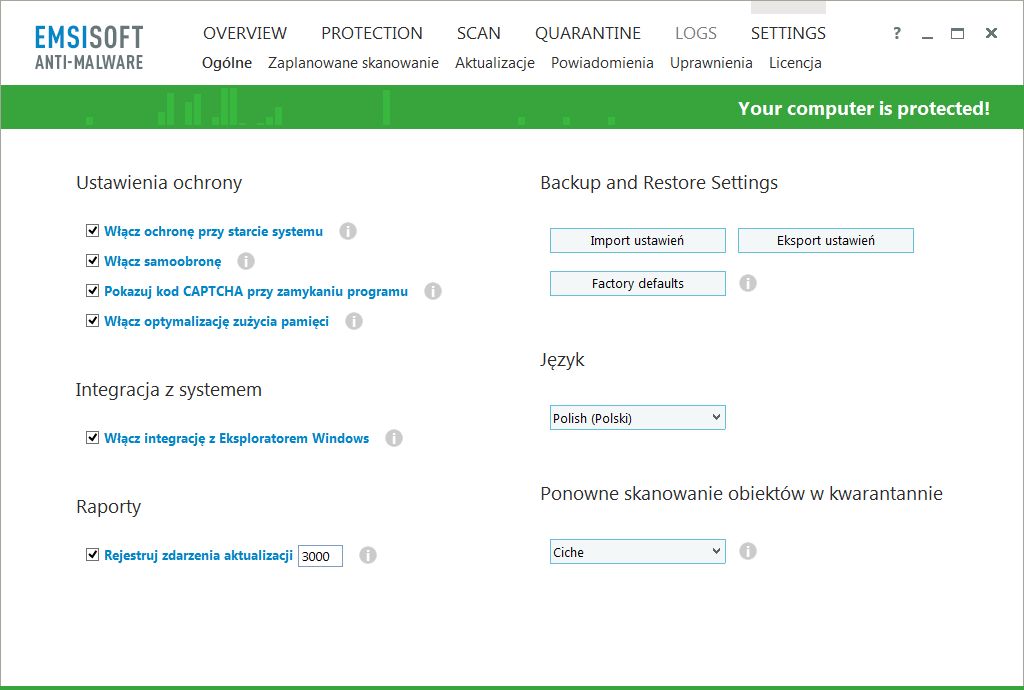Open info icon for Pokazuj kod CAPTCHA option
The image size is (1024, 690).
coord(433,291)
